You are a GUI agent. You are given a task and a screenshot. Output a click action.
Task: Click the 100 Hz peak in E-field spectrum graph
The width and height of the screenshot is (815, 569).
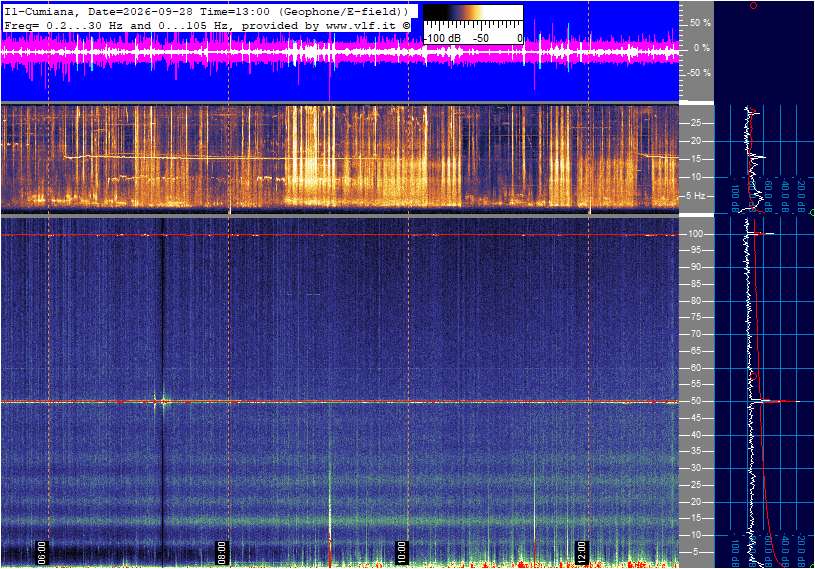pos(763,234)
